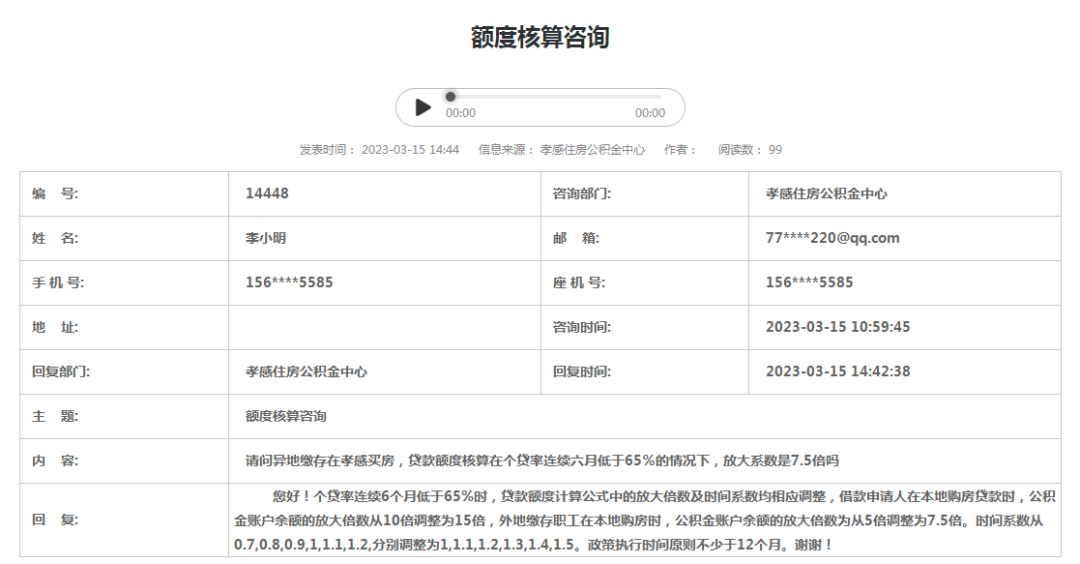Click the reply time 2023-03-15 14:42:38
The image size is (1080, 564).
click(838, 371)
